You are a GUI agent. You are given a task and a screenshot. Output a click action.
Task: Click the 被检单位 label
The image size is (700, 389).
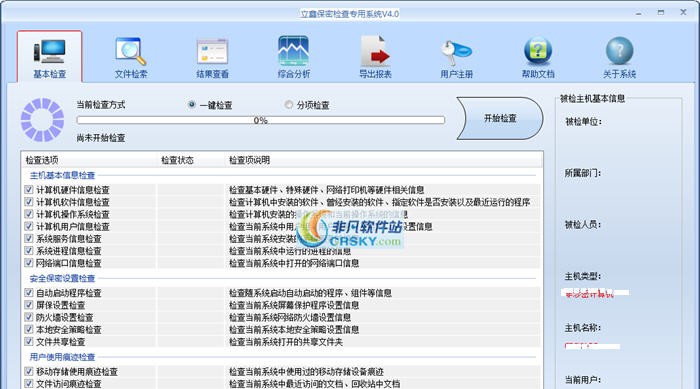(x=583, y=121)
